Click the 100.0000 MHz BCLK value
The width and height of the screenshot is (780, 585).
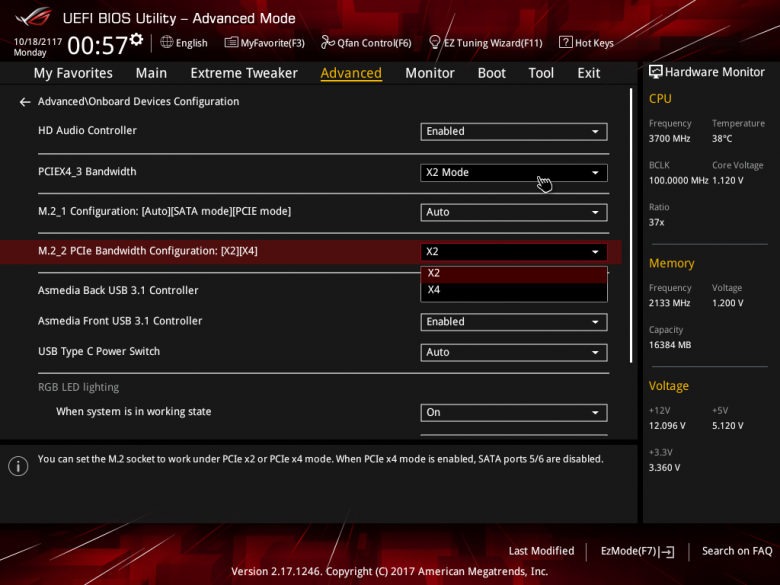coord(678,181)
